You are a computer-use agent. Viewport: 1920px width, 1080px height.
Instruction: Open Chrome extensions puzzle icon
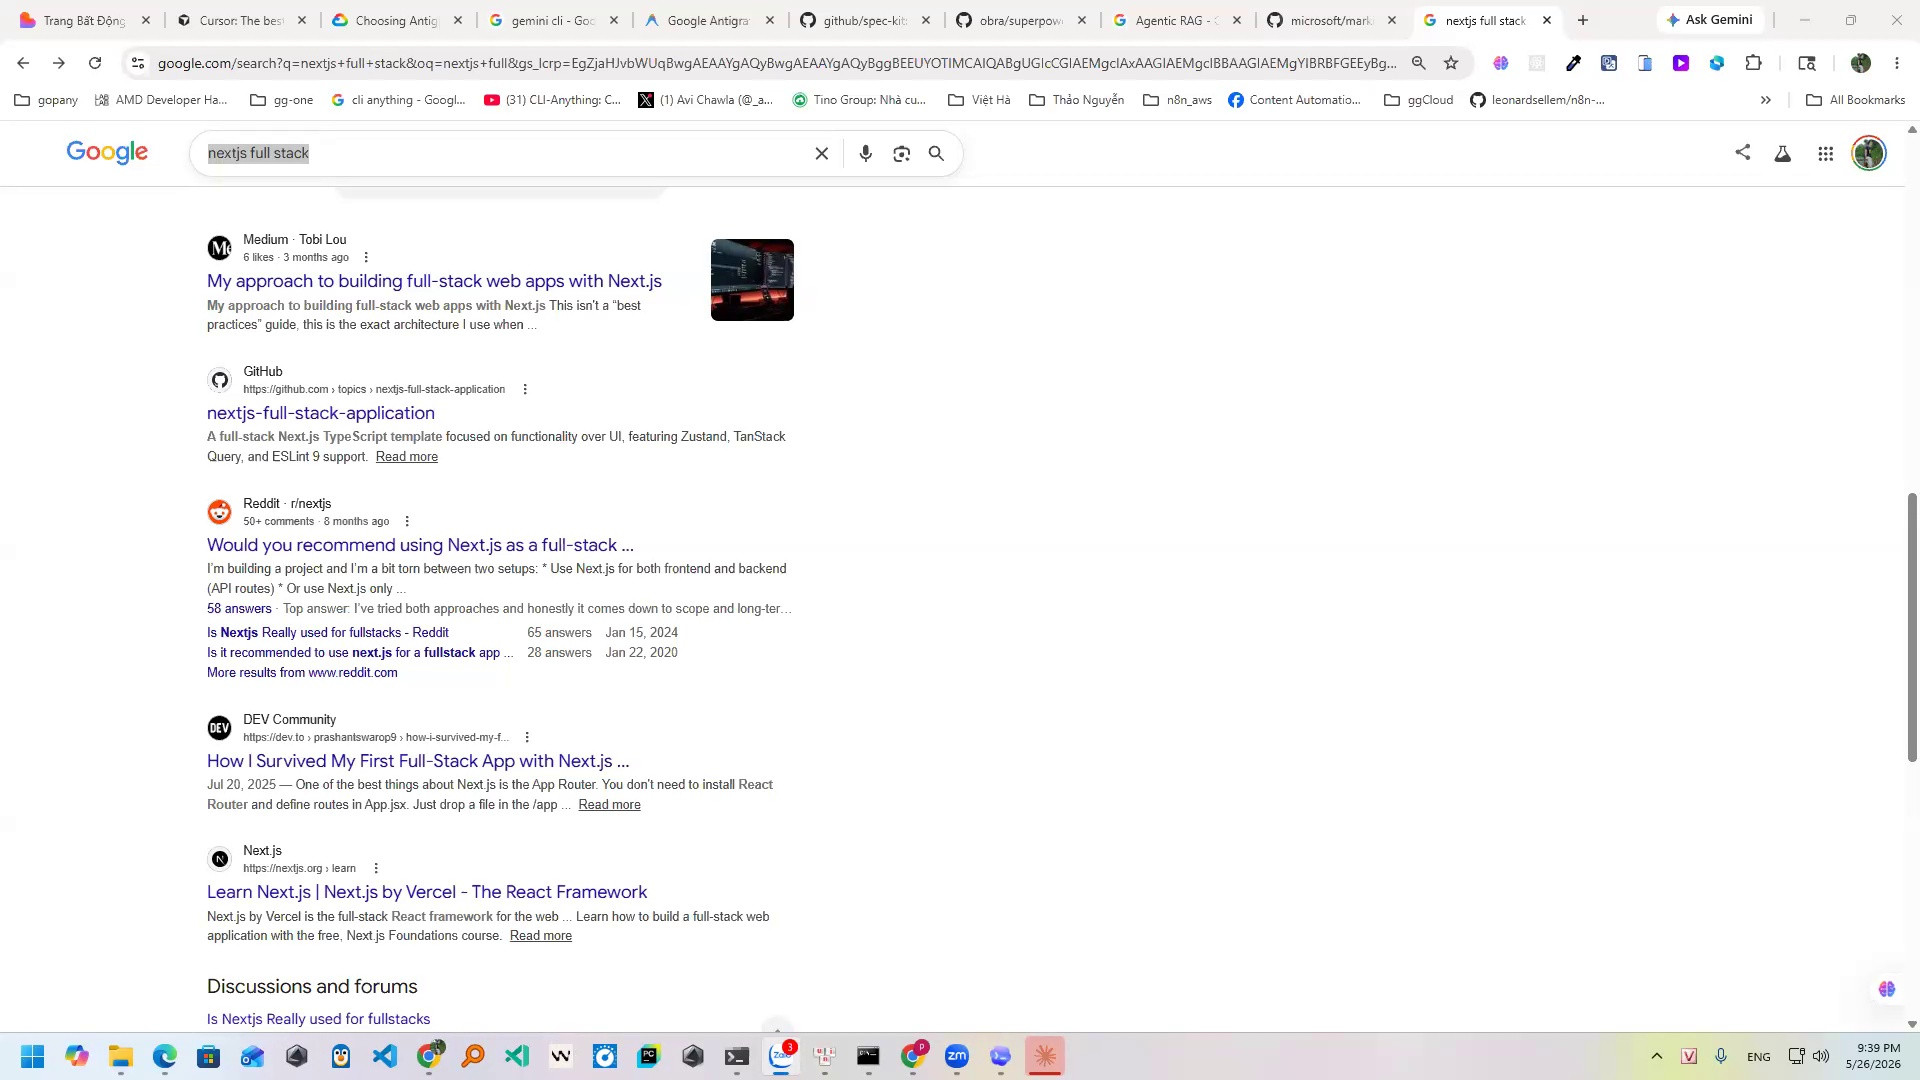point(1753,63)
